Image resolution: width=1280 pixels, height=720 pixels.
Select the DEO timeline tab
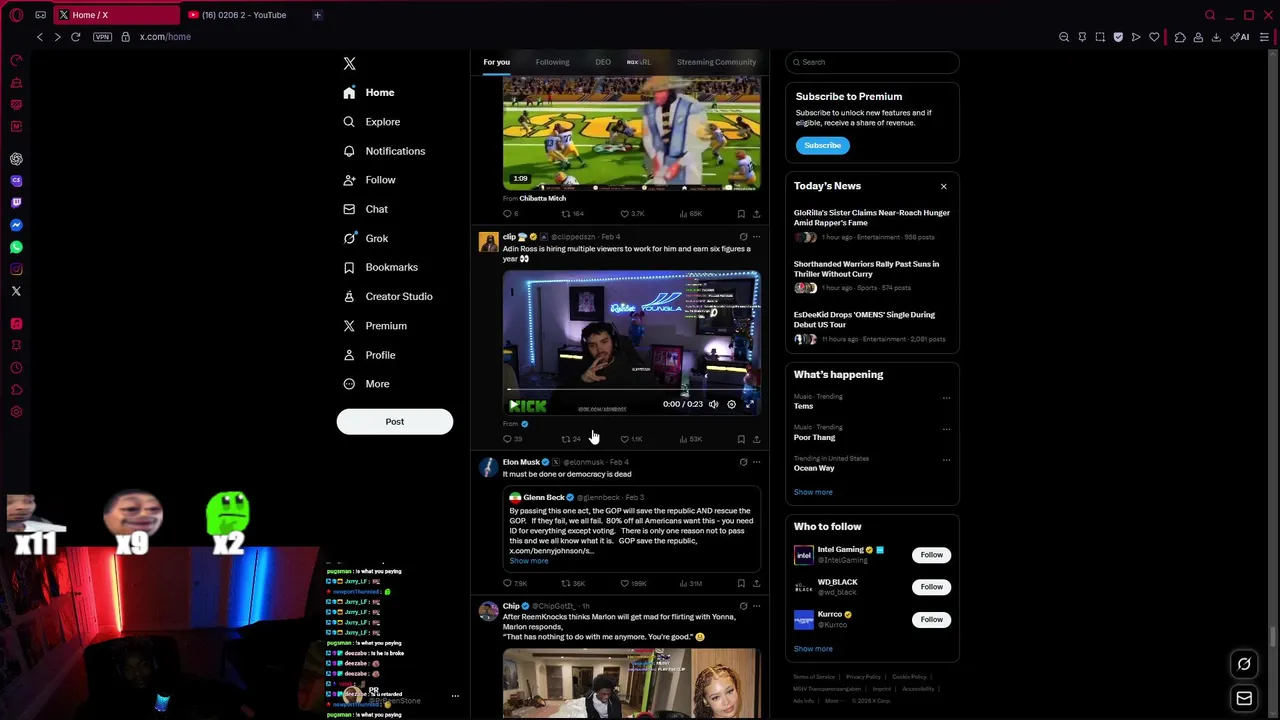pyautogui.click(x=603, y=62)
